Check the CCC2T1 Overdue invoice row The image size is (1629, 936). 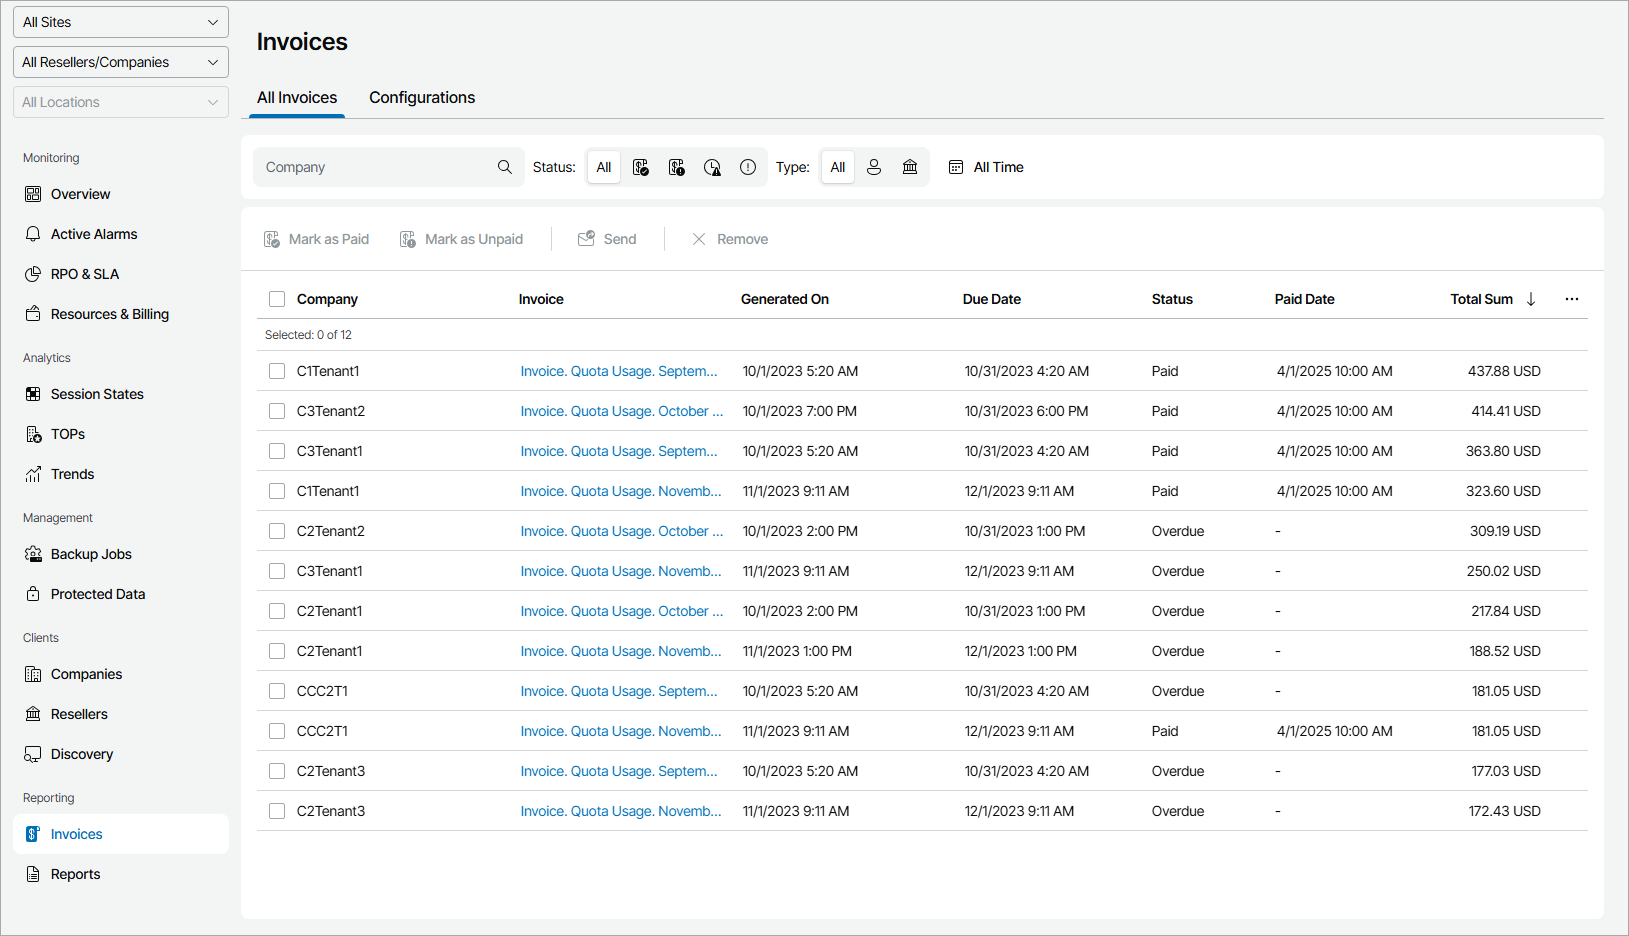pyautogui.click(x=277, y=691)
